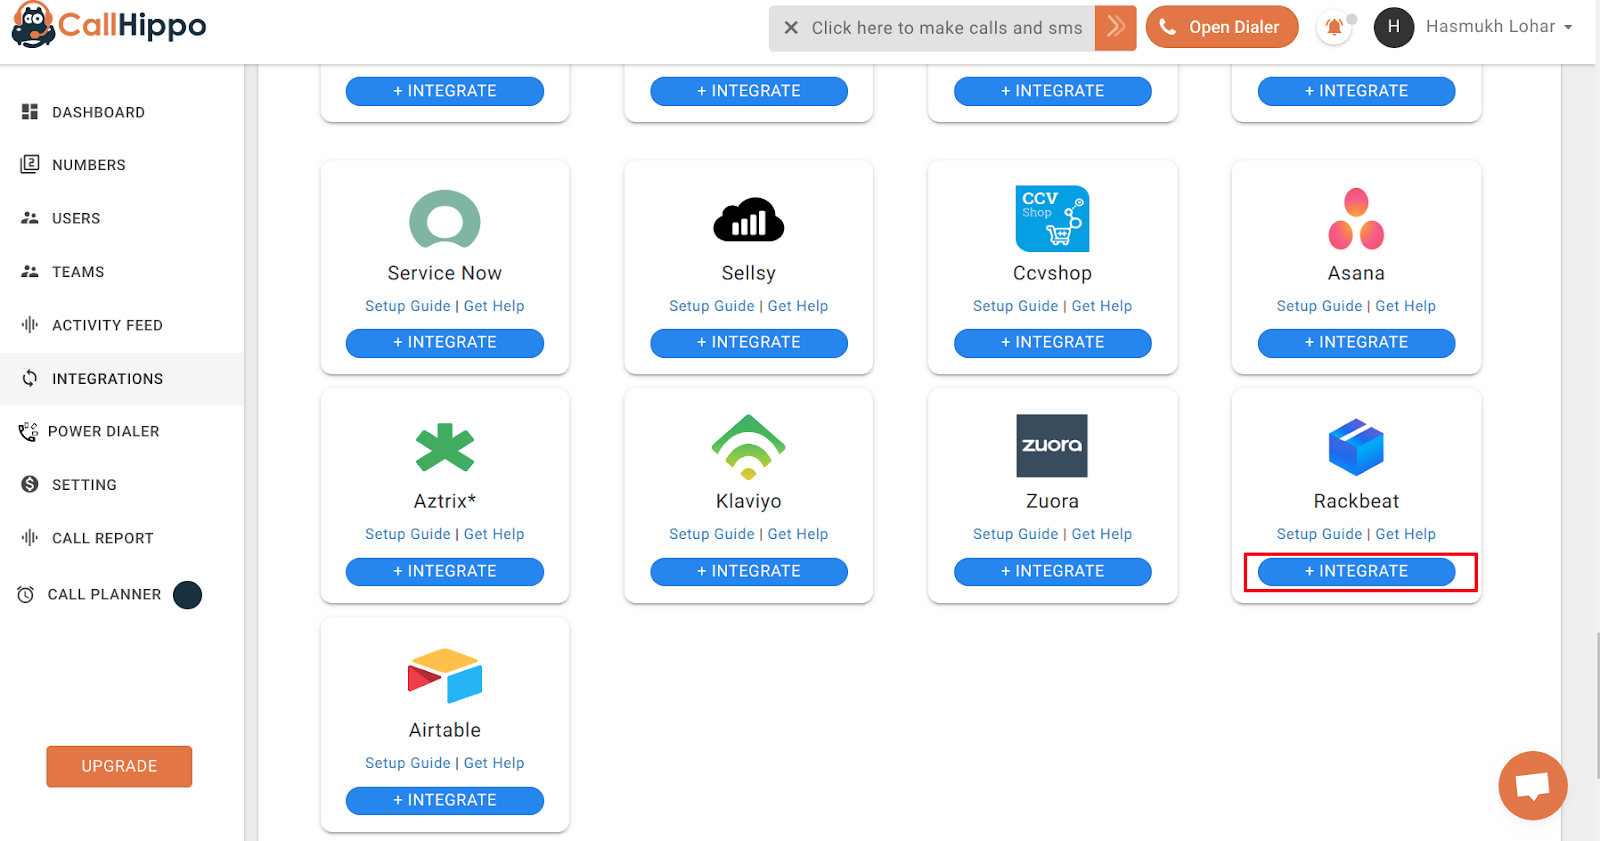Viewport: 1600px width, 841px height.
Task: Click the page vertical scrollbar
Action: (x=1596, y=704)
